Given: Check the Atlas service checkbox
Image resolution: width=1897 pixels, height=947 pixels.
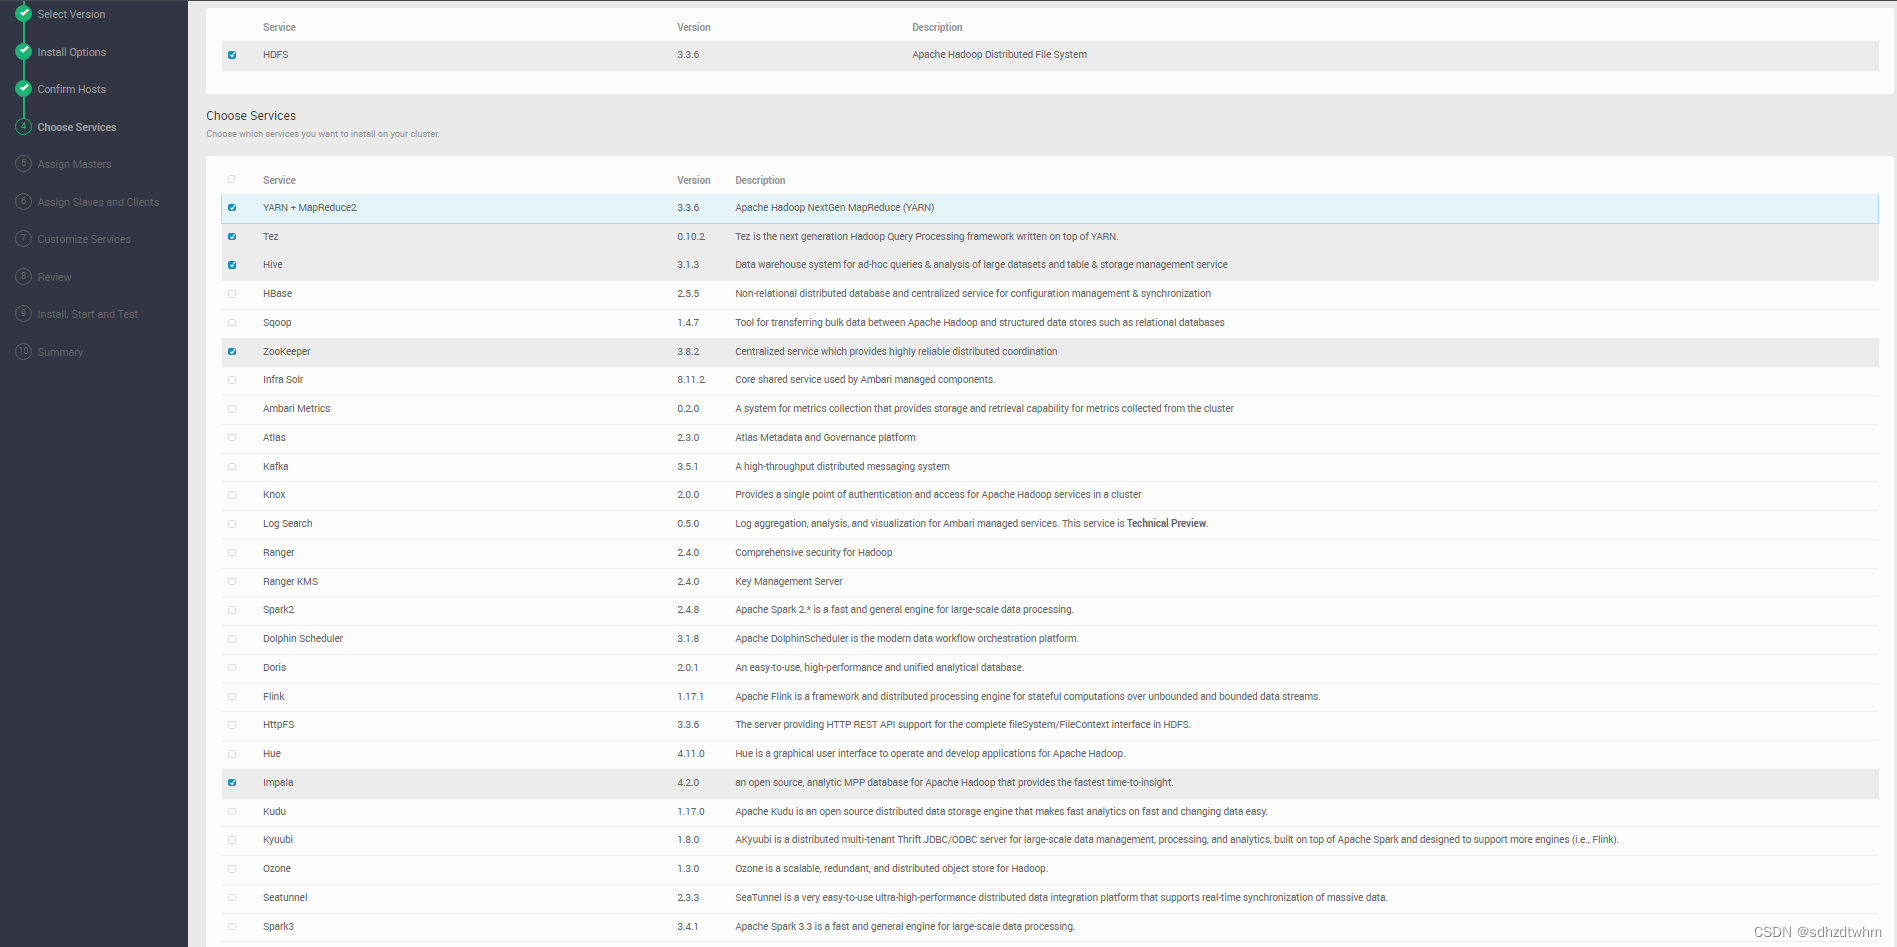Looking at the screenshot, I should [x=232, y=438].
